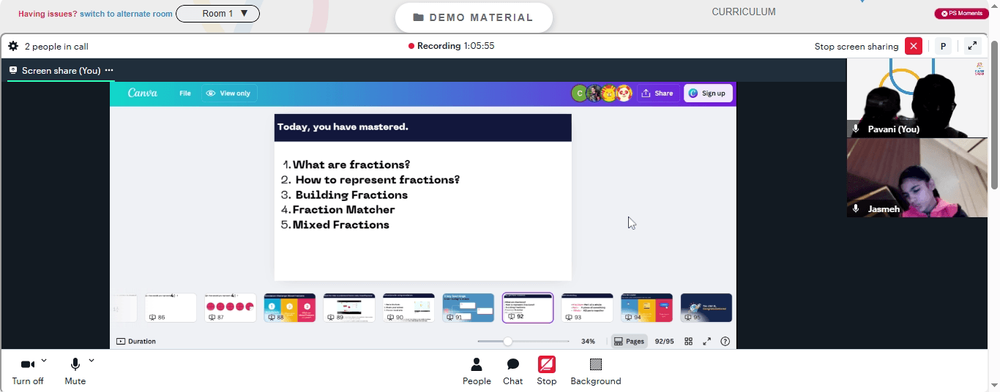Open Chat panel
1000x392 pixels.
(513, 372)
